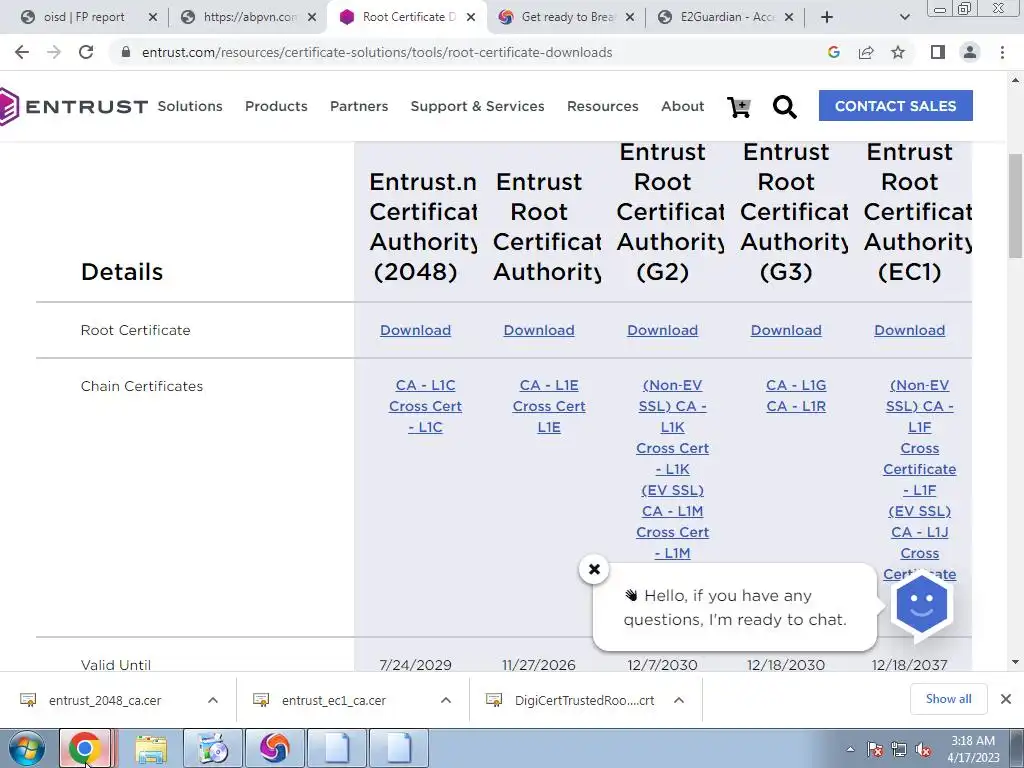Open (EV SSL) CA - L1M link
The height and width of the screenshot is (768, 1024).
click(x=673, y=500)
